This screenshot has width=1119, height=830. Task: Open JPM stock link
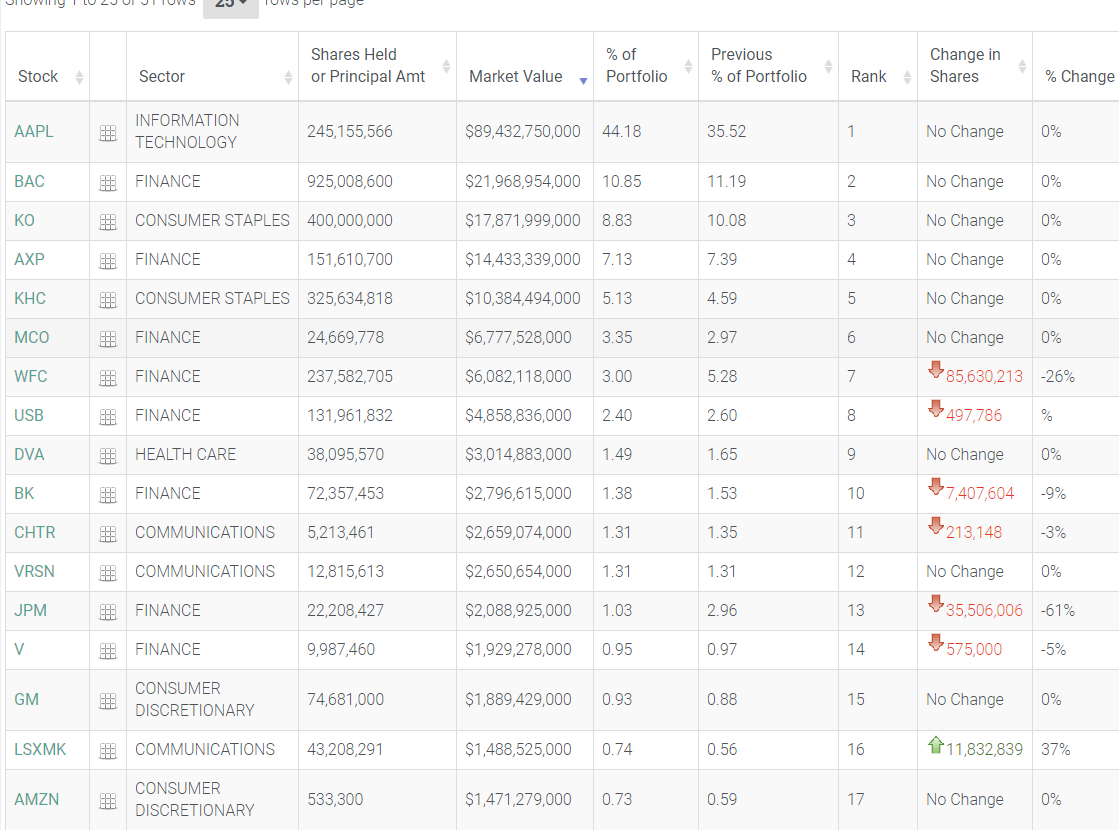click(31, 610)
